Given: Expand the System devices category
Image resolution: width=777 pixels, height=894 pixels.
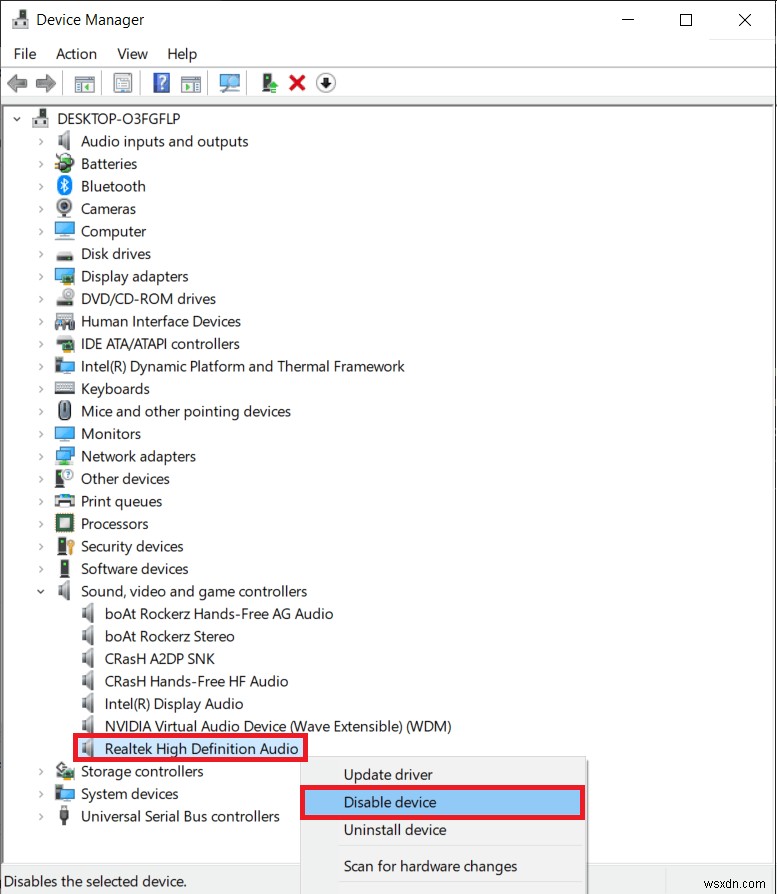Looking at the screenshot, I should (40, 794).
